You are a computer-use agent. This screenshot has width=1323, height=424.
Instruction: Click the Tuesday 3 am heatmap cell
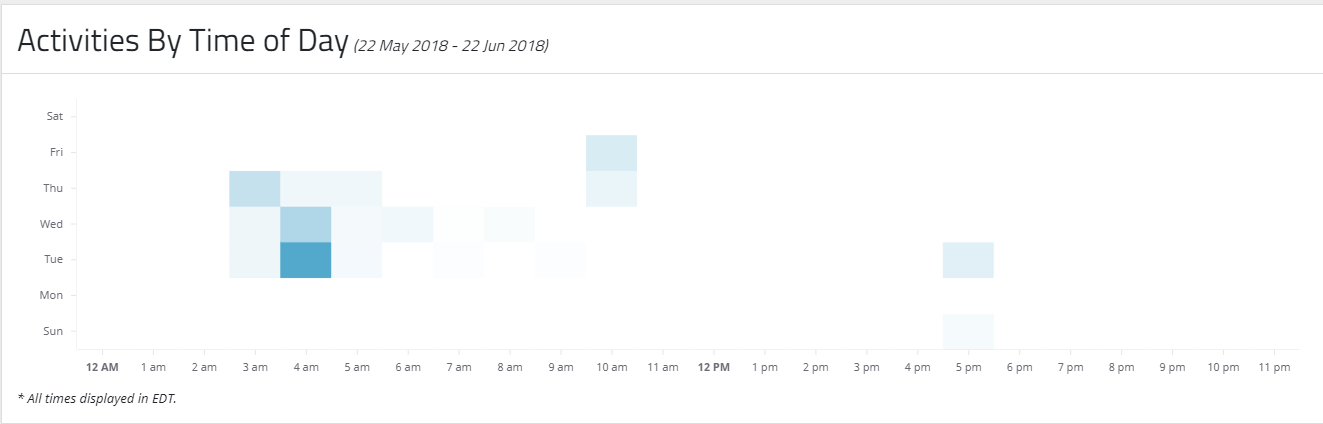point(254,260)
